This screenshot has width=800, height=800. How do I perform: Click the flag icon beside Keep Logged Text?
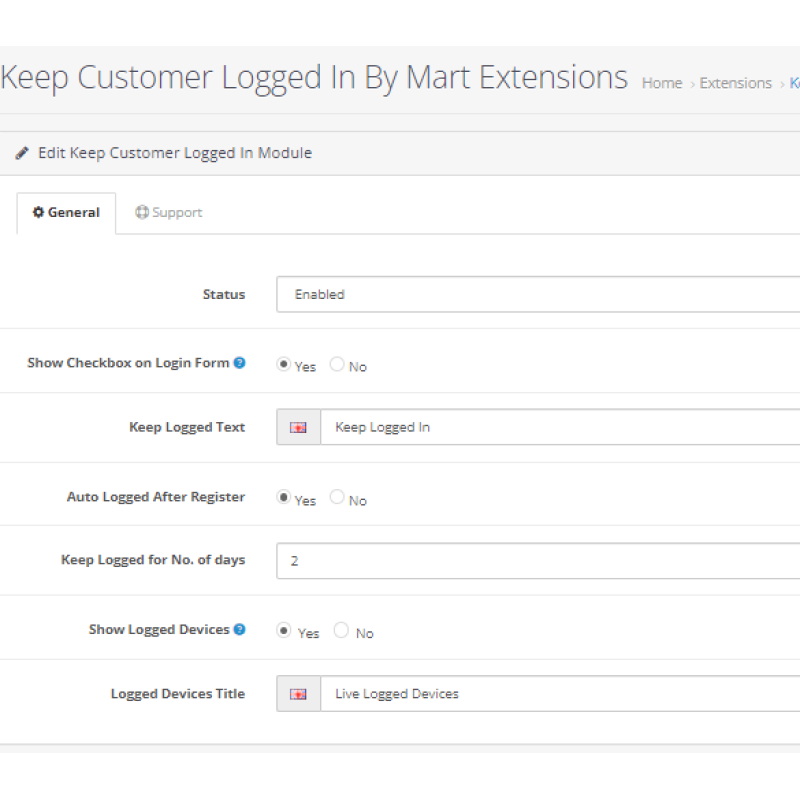pos(298,427)
